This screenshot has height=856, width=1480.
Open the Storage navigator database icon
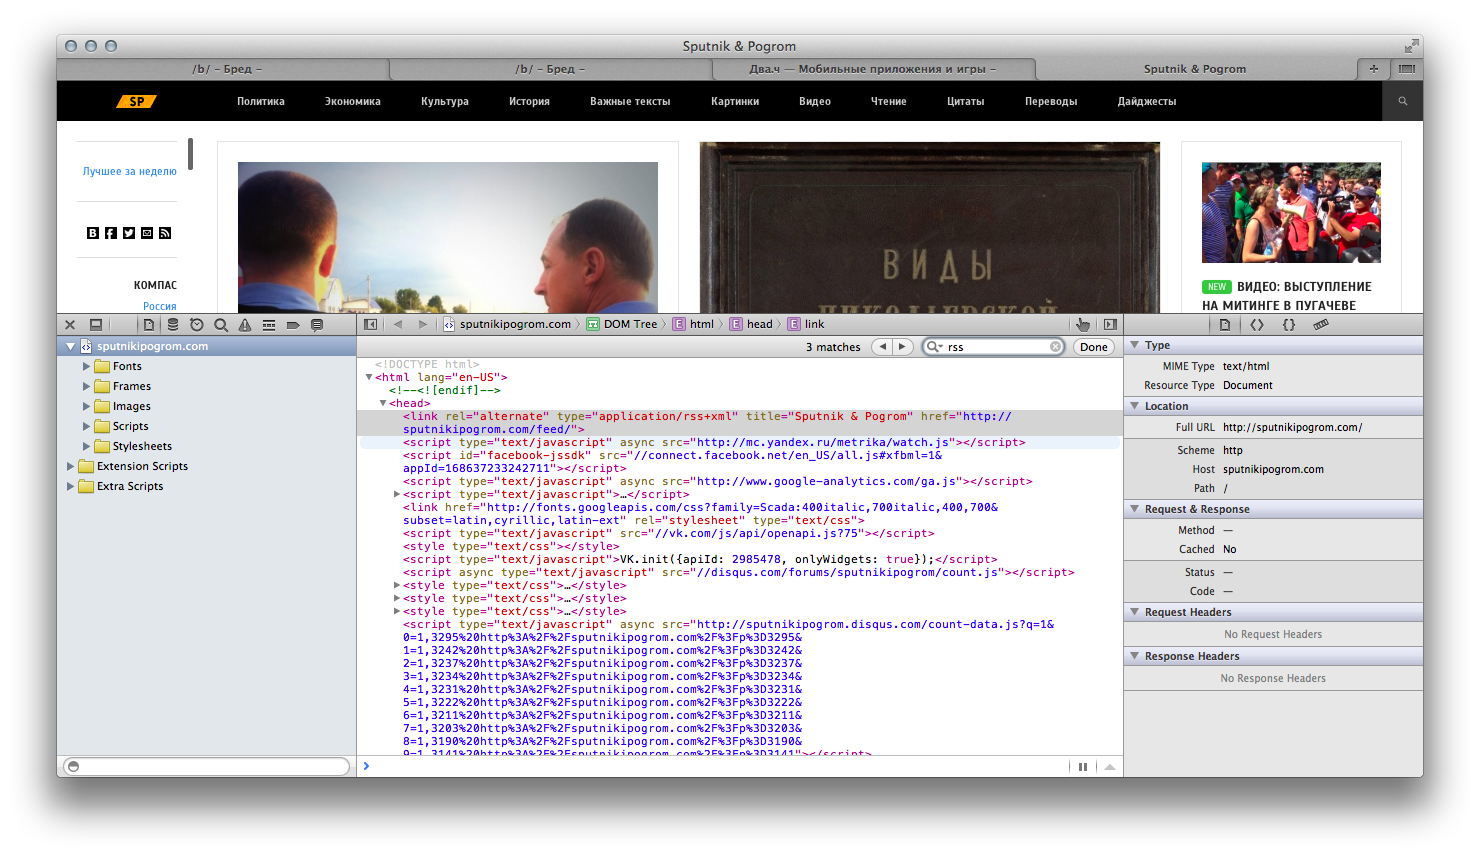[173, 325]
